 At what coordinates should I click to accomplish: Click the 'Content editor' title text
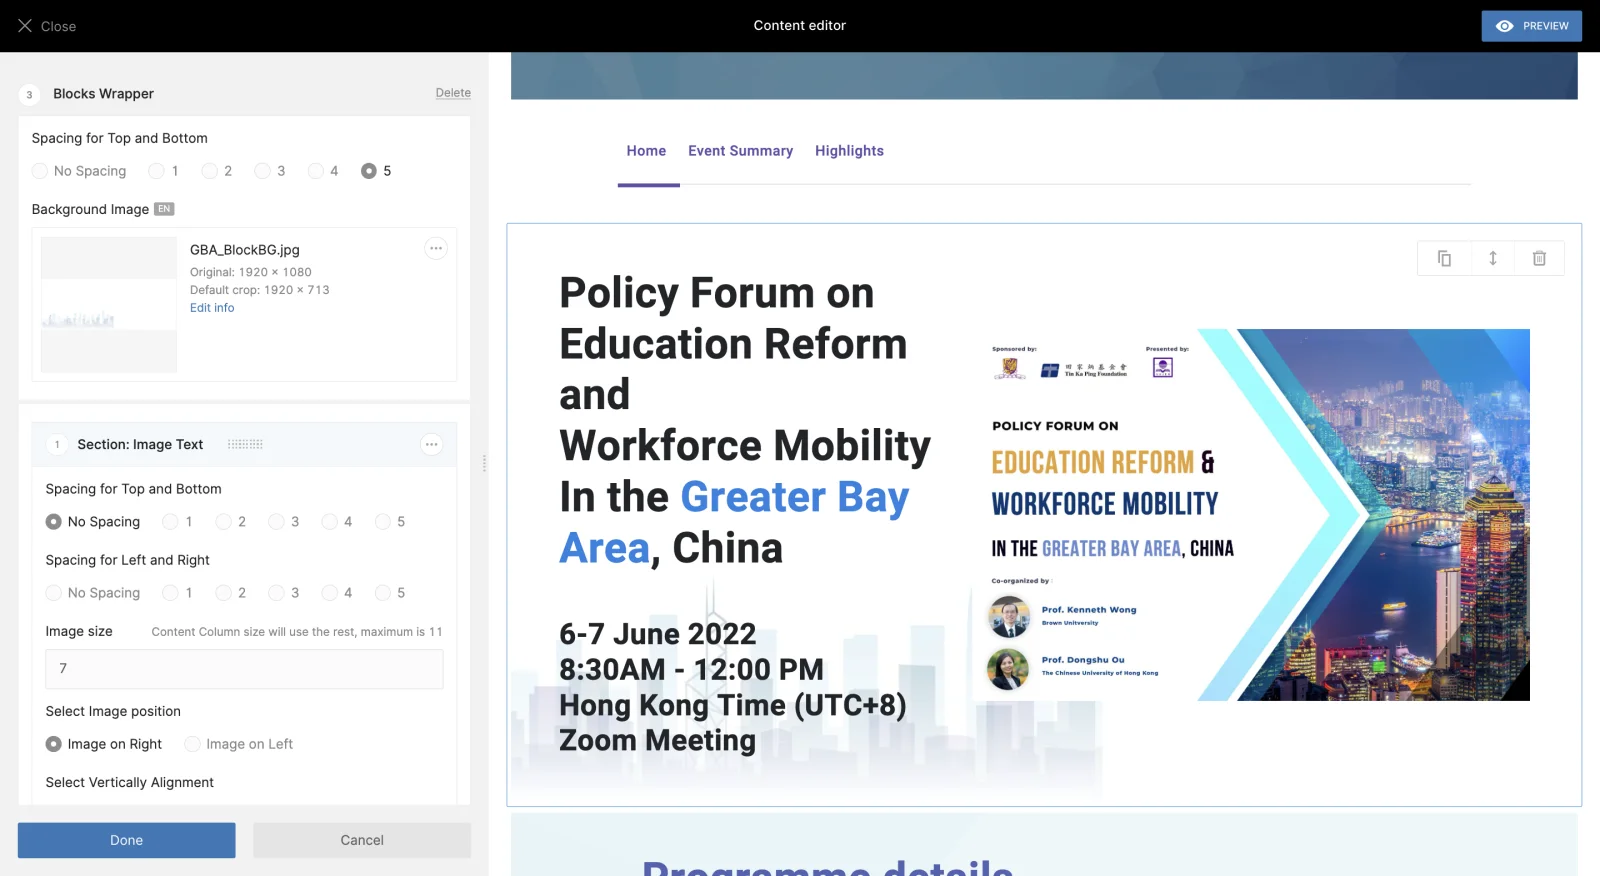click(x=800, y=26)
